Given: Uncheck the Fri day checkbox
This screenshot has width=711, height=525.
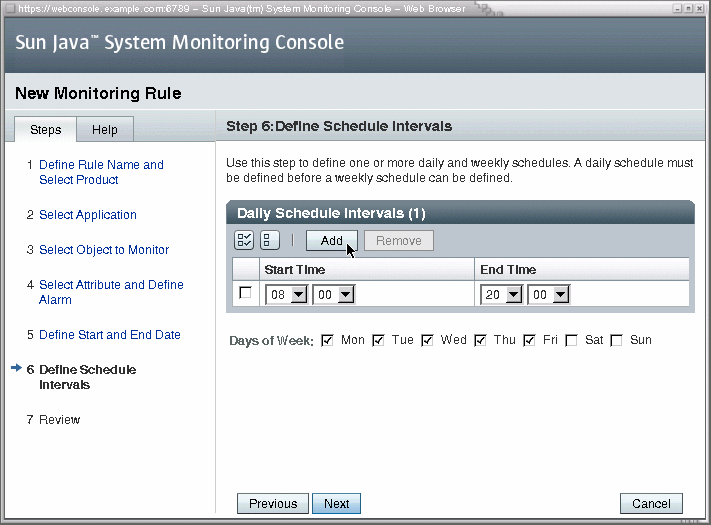Looking at the screenshot, I should [529, 340].
